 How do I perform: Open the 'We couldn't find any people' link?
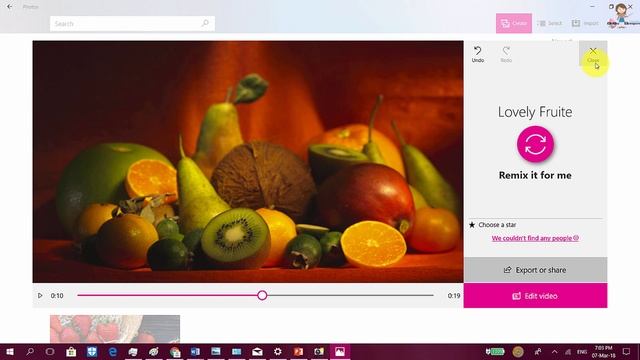tap(535, 238)
